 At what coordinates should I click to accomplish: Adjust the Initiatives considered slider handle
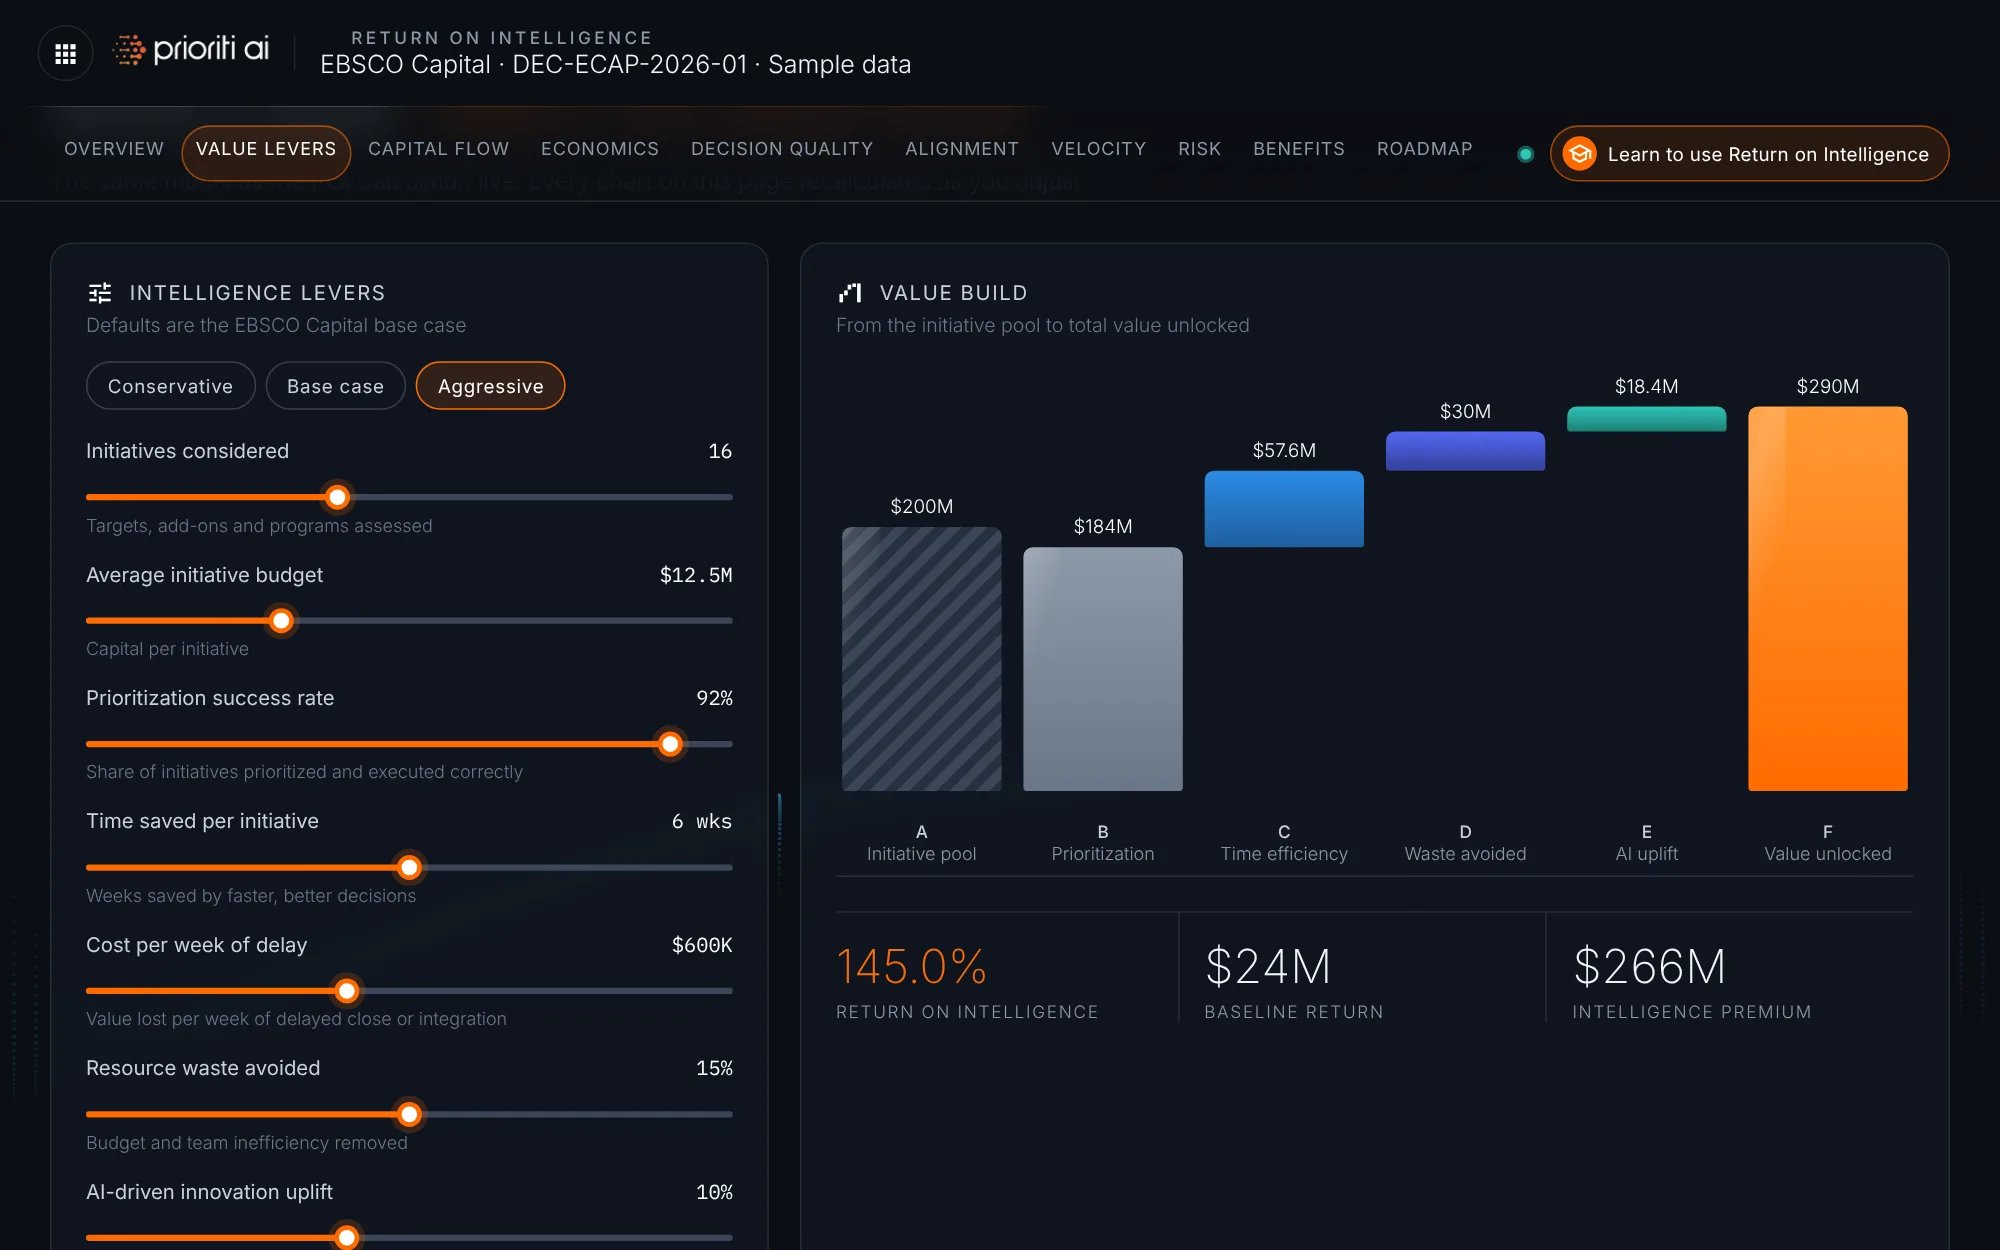(x=338, y=497)
